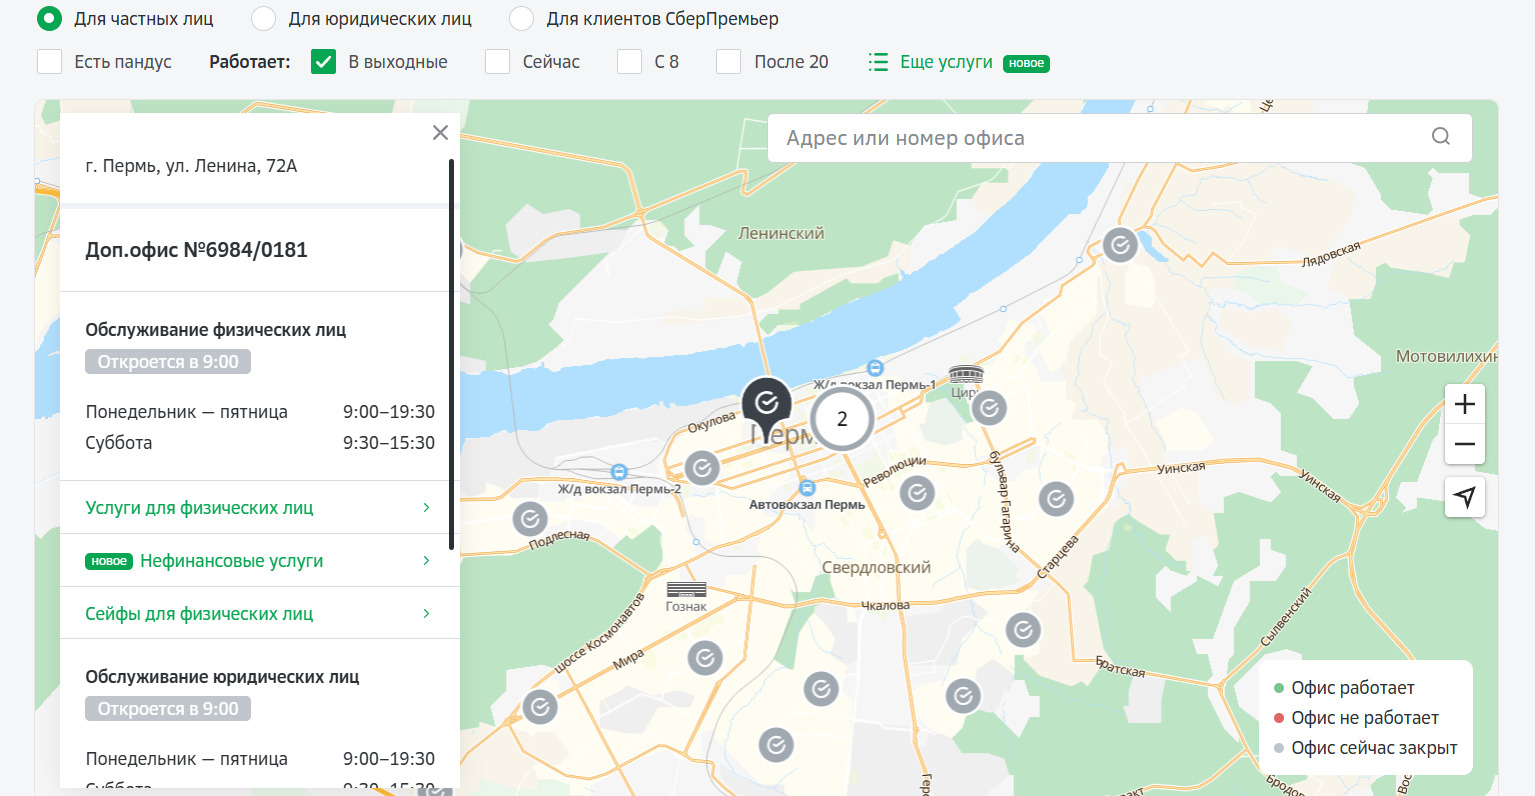Click Ленинский district label on map
Image resolution: width=1535 pixels, height=796 pixels.
[x=781, y=233]
